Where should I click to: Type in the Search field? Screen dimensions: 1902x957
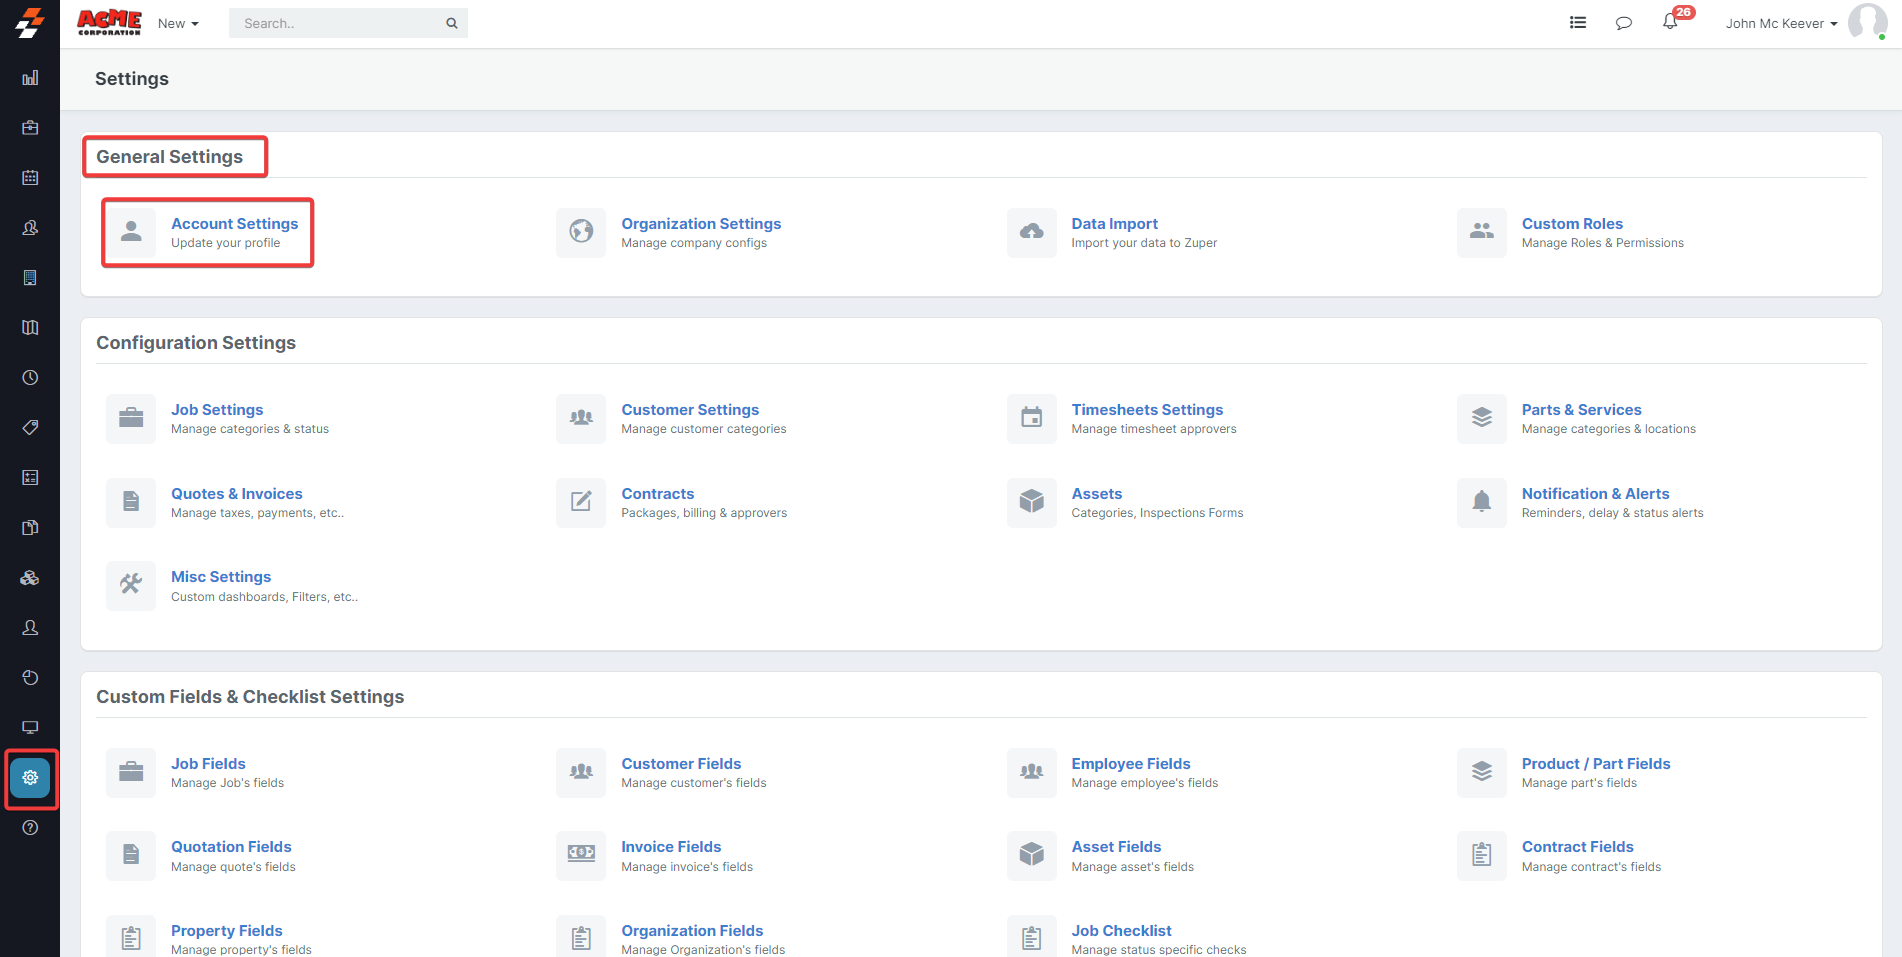[x=335, y=23]
